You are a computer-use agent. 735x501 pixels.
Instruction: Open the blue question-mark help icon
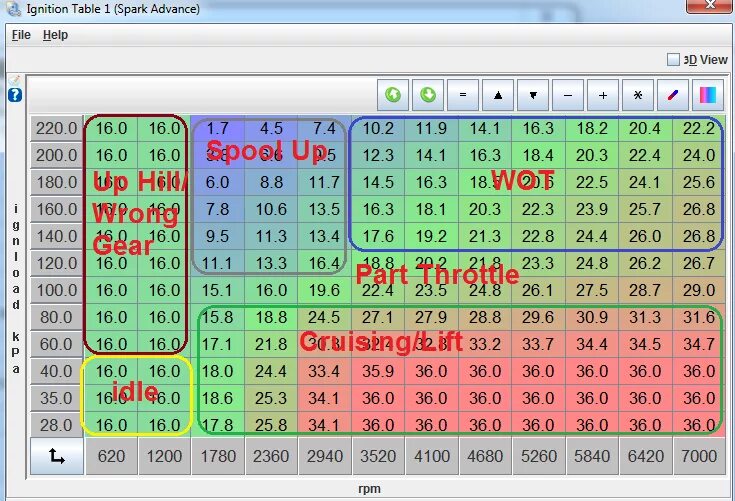15,95
